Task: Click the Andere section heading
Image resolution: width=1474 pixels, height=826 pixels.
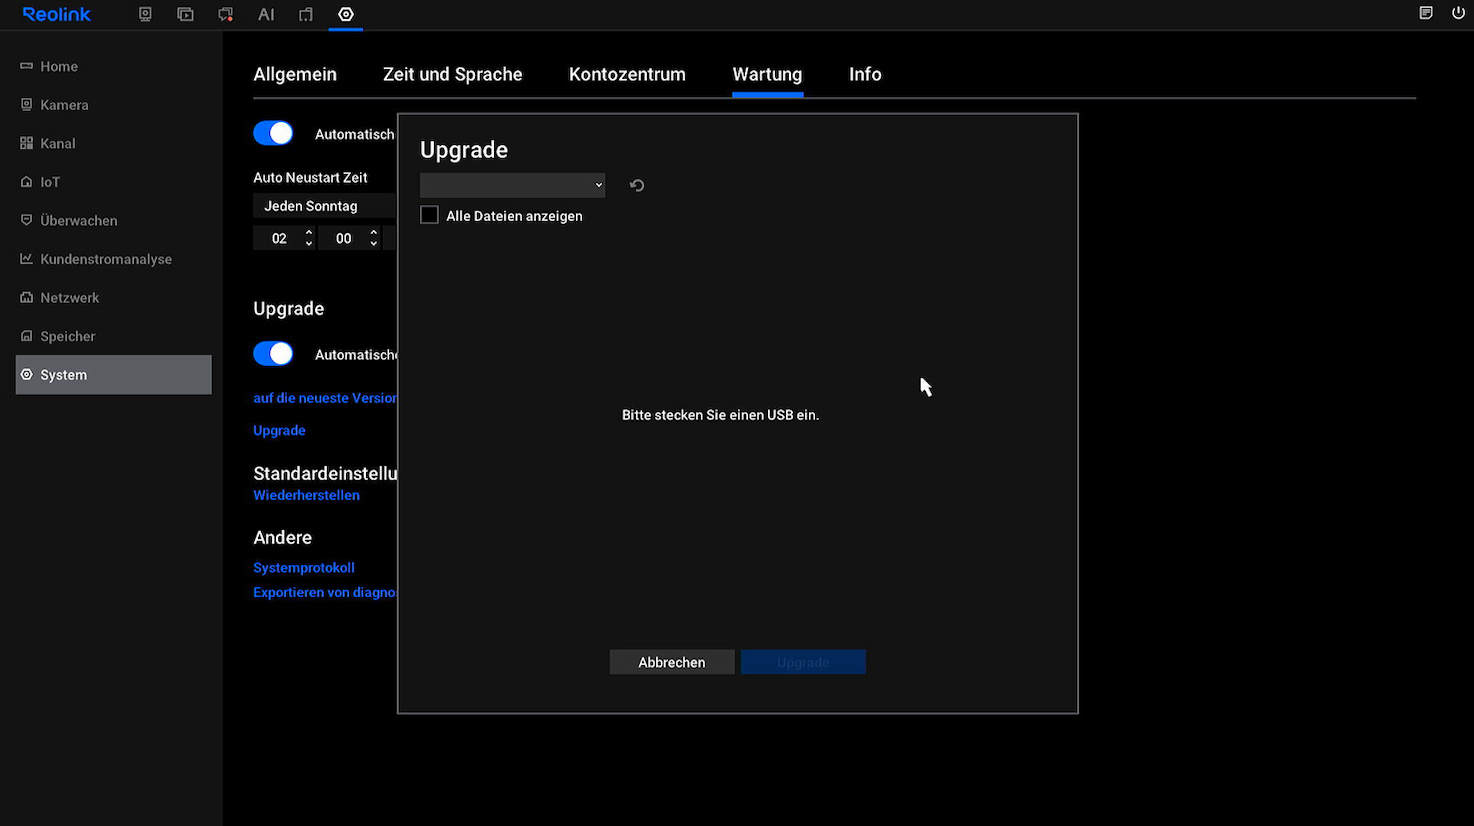Action: point(282,537)
